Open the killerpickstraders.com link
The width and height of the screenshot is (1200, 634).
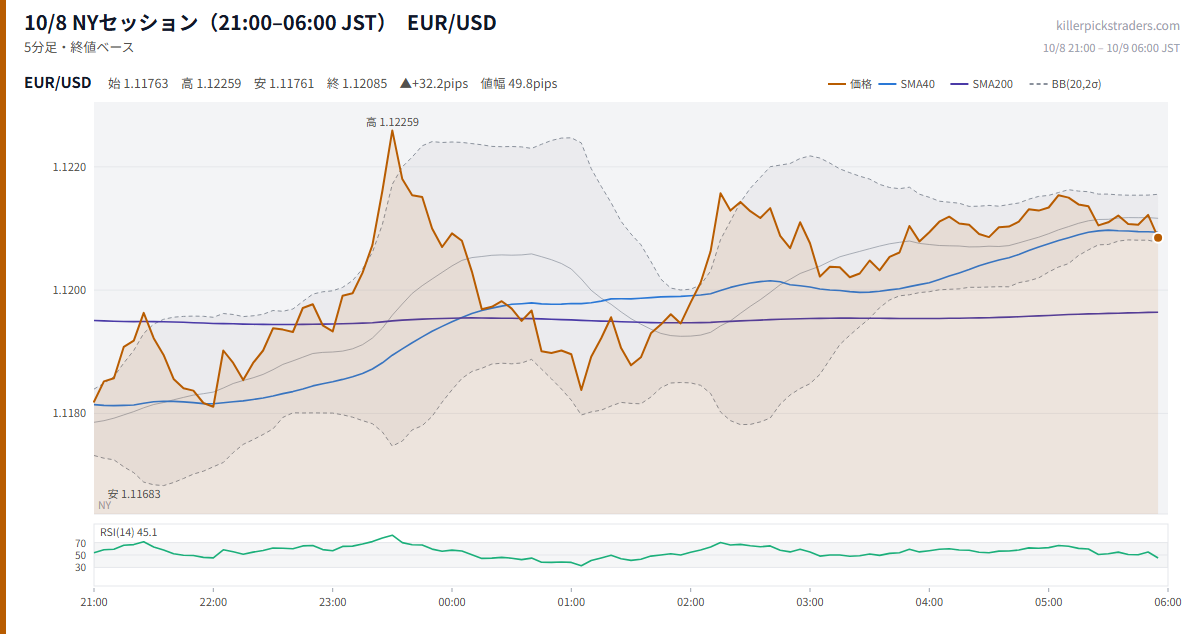click(x=1118, y=26)
